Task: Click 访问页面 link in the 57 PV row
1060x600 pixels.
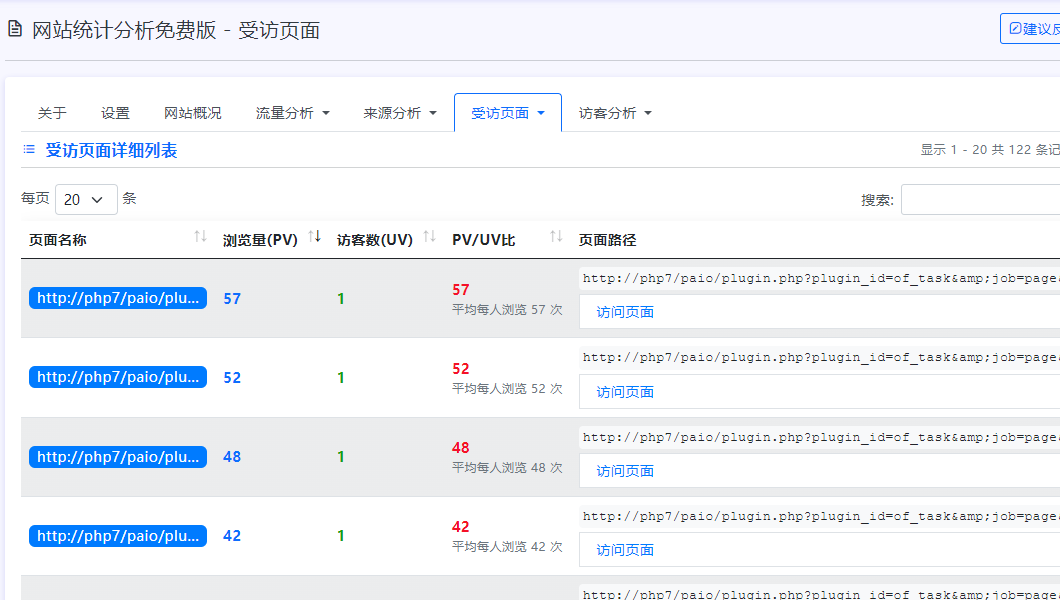Action: [625, 312]
